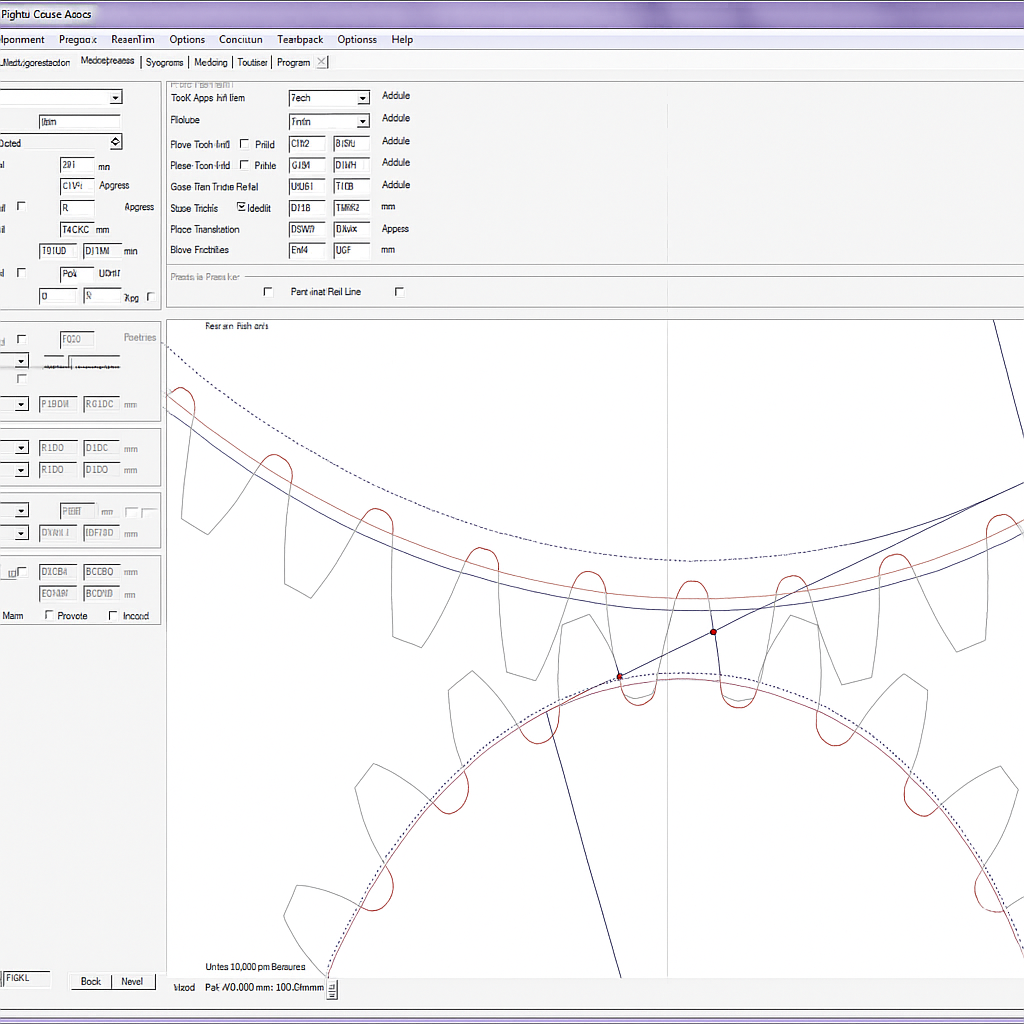The width and height of the screenshot is (1024, 1024).
Task: Click the Itnm input field
Action: tap(80, 121)
